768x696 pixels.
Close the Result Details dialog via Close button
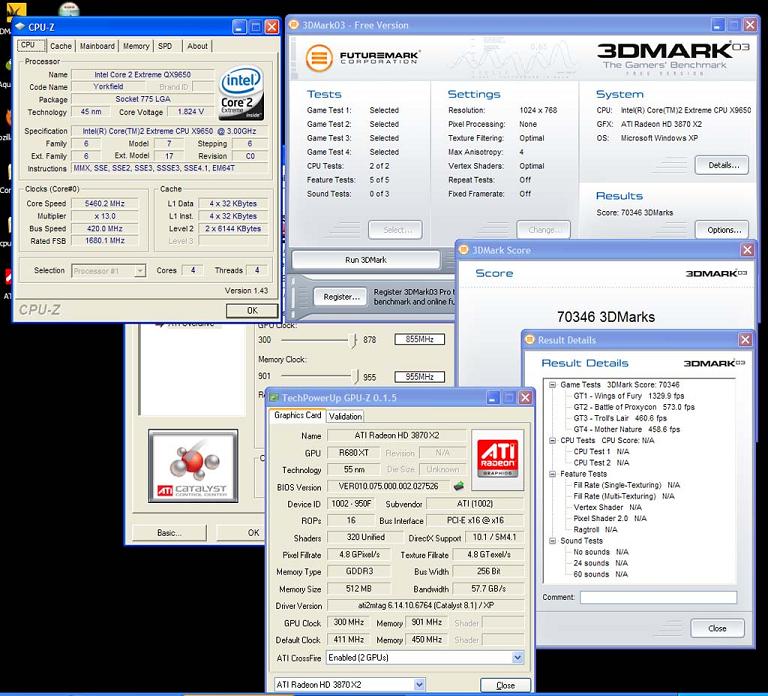(717, 628)
